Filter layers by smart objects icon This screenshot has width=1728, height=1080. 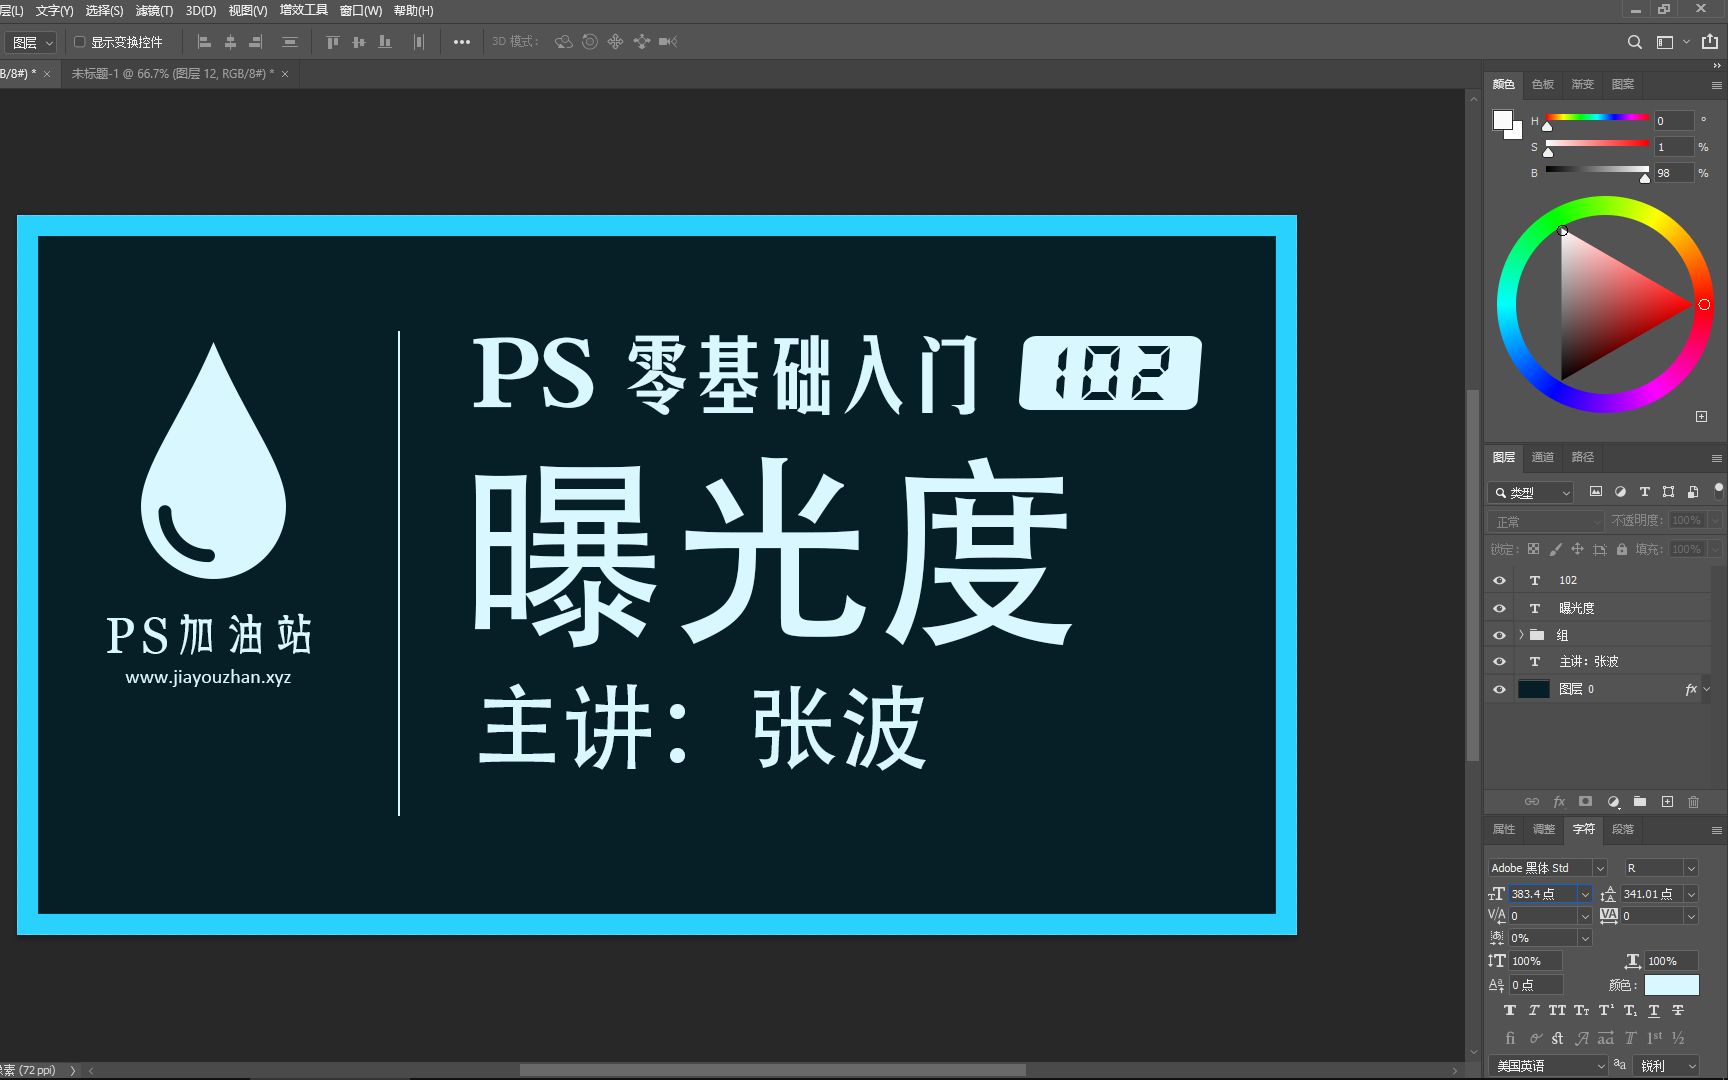(1693, 492)
